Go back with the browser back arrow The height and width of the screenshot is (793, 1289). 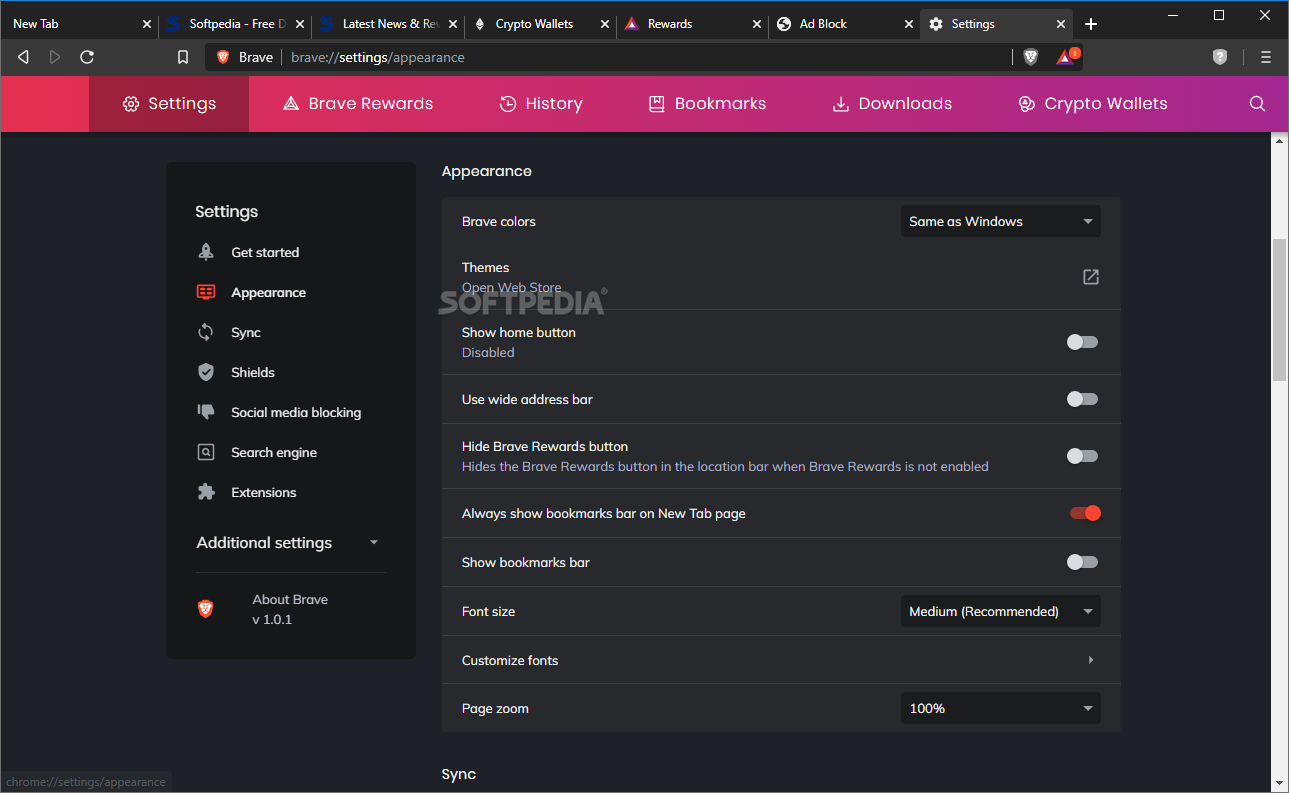pos(23,57)
